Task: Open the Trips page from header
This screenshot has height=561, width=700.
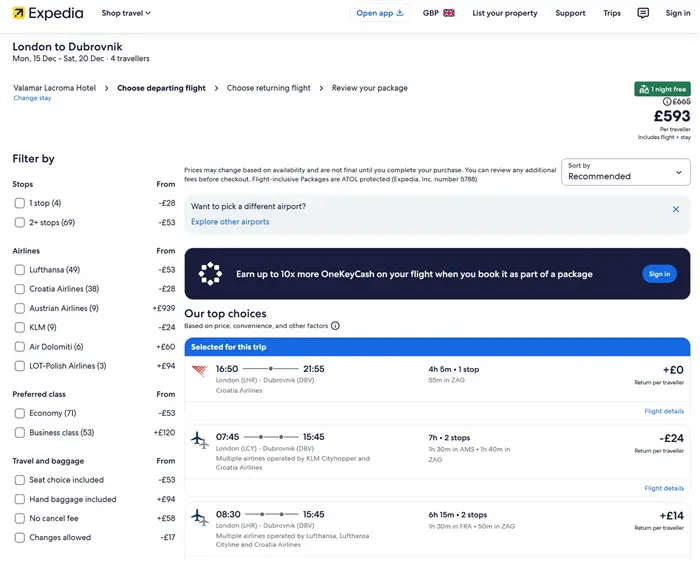Action: (x=611, y=13)
